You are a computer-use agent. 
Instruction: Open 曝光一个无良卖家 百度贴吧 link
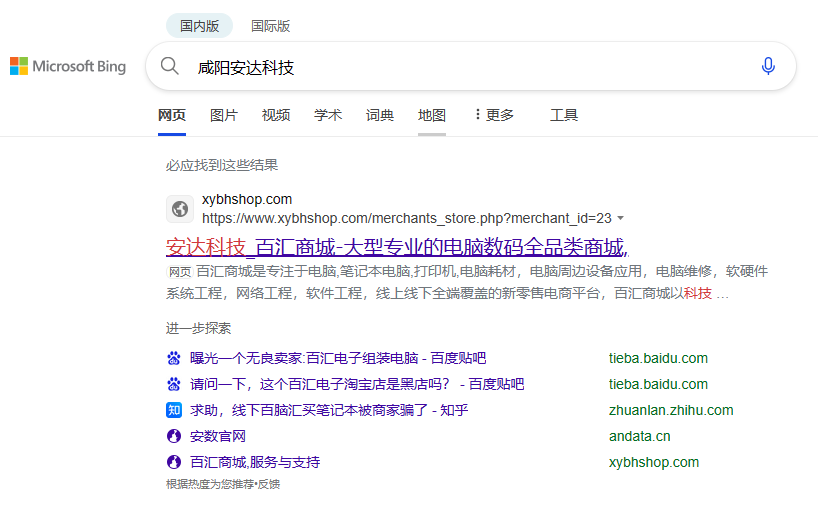[x=338, y=358]
